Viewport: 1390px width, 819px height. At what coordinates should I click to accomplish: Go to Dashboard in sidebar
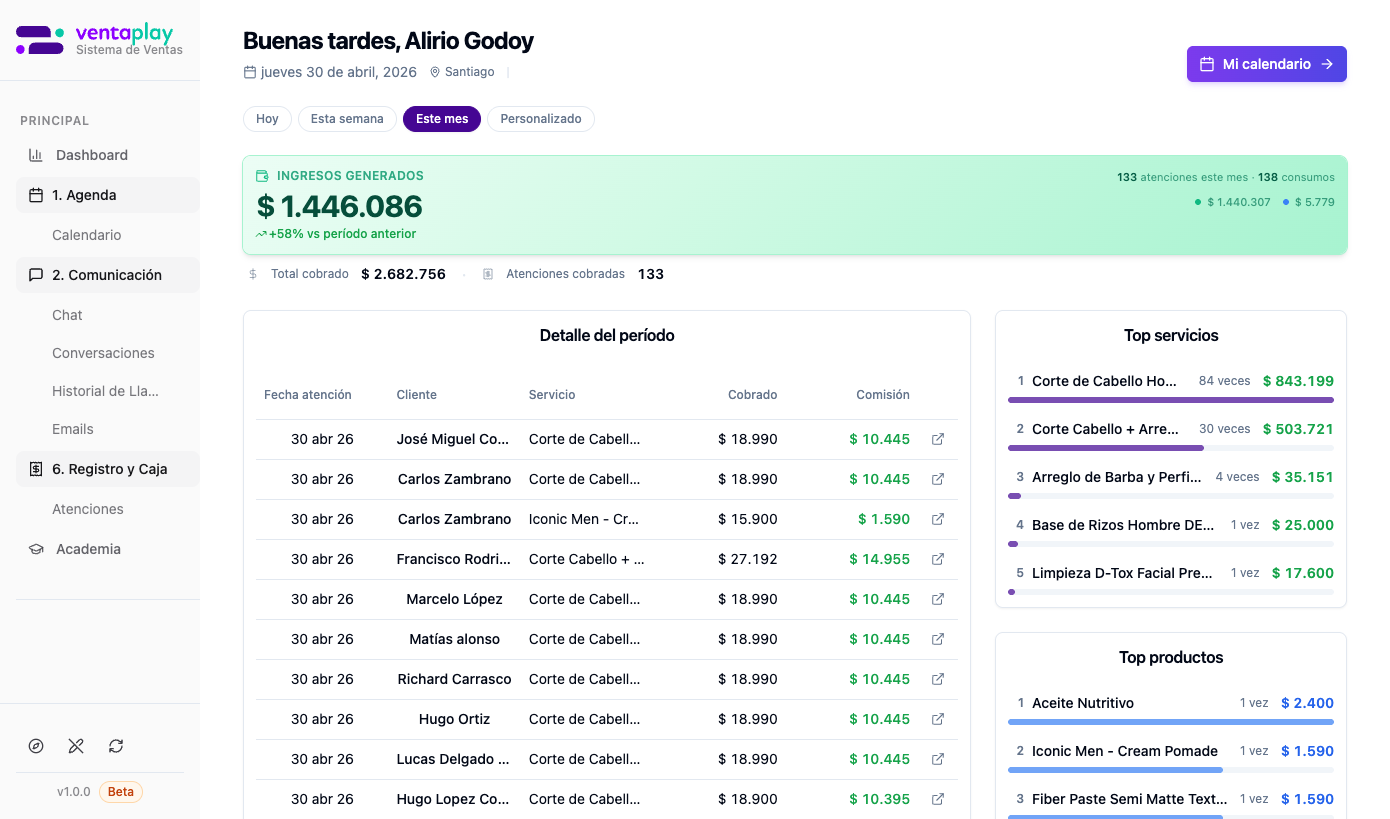(x=108, y=155)
